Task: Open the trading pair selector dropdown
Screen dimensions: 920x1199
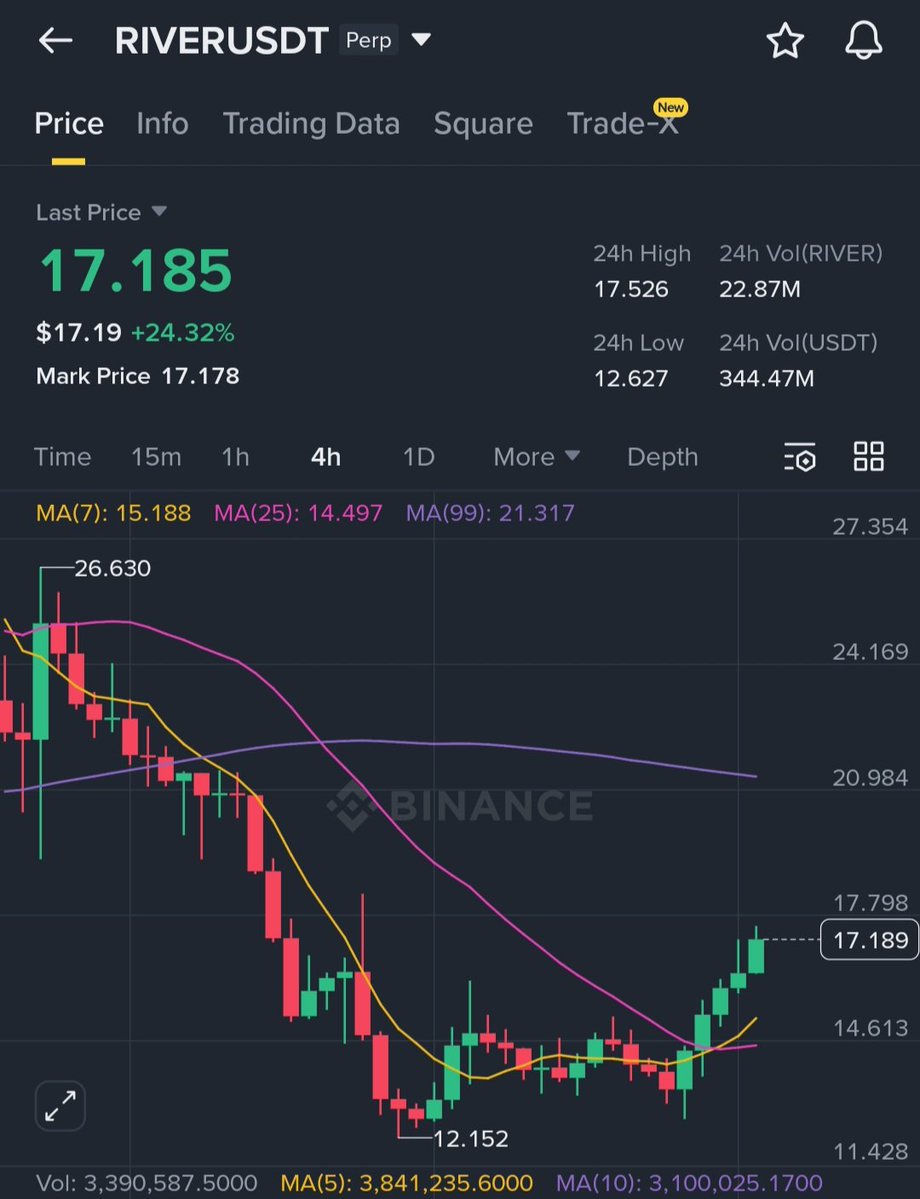Action: [421, 40]
